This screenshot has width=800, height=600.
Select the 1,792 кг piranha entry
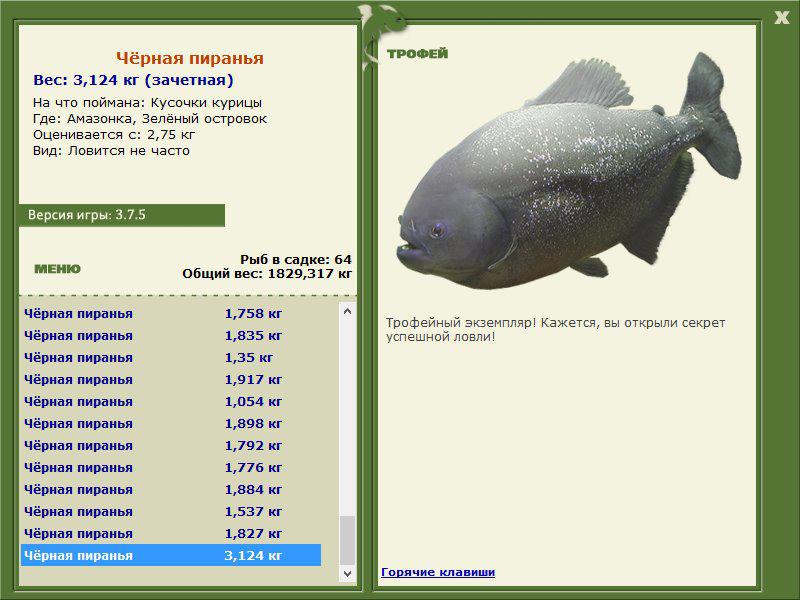click(170, 445)
